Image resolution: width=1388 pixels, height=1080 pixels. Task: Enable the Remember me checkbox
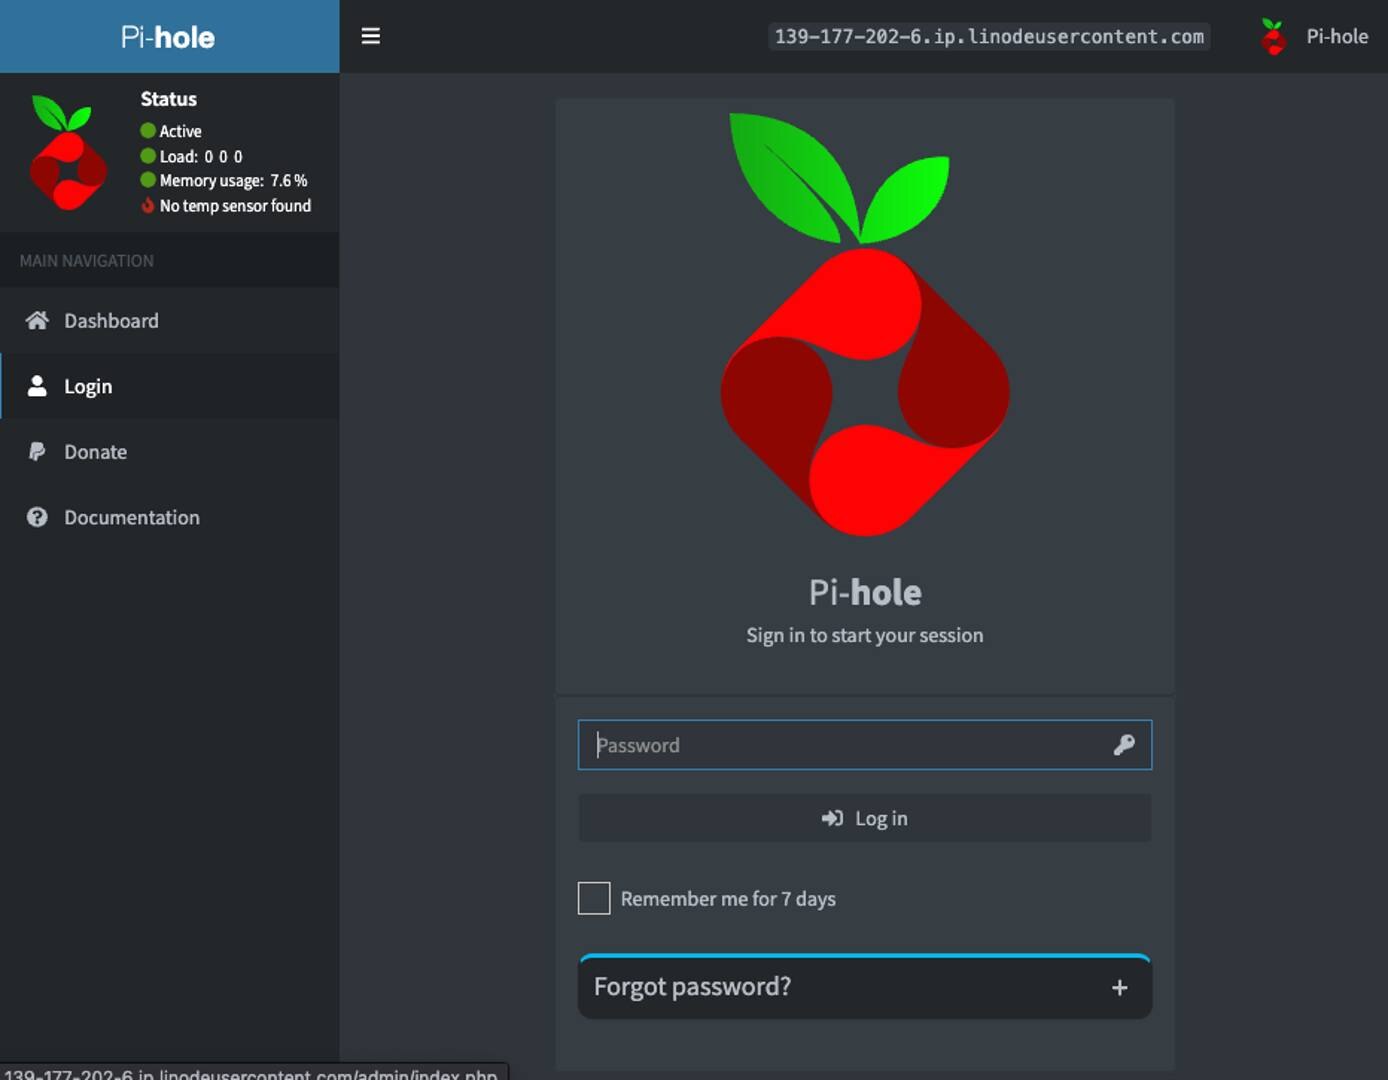coord(594,898)
